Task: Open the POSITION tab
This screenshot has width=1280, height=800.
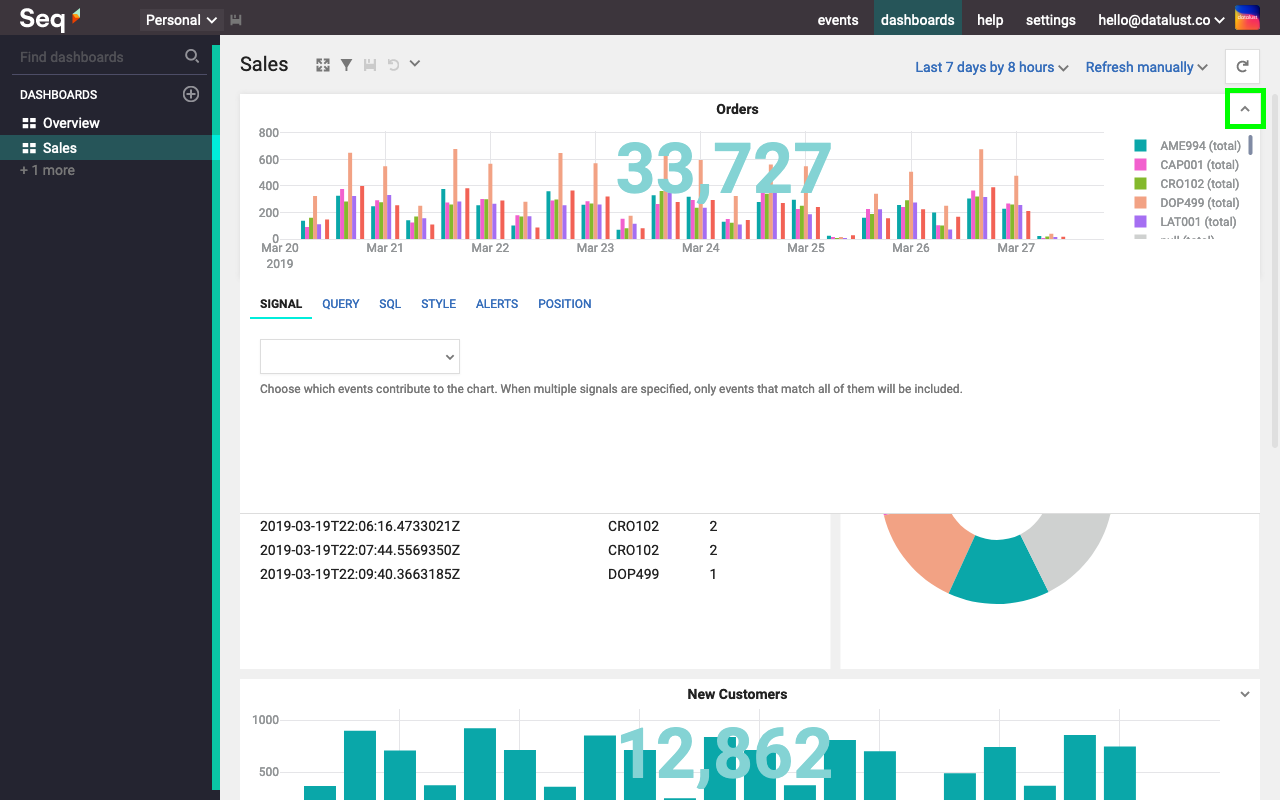Action: (565, 304)
